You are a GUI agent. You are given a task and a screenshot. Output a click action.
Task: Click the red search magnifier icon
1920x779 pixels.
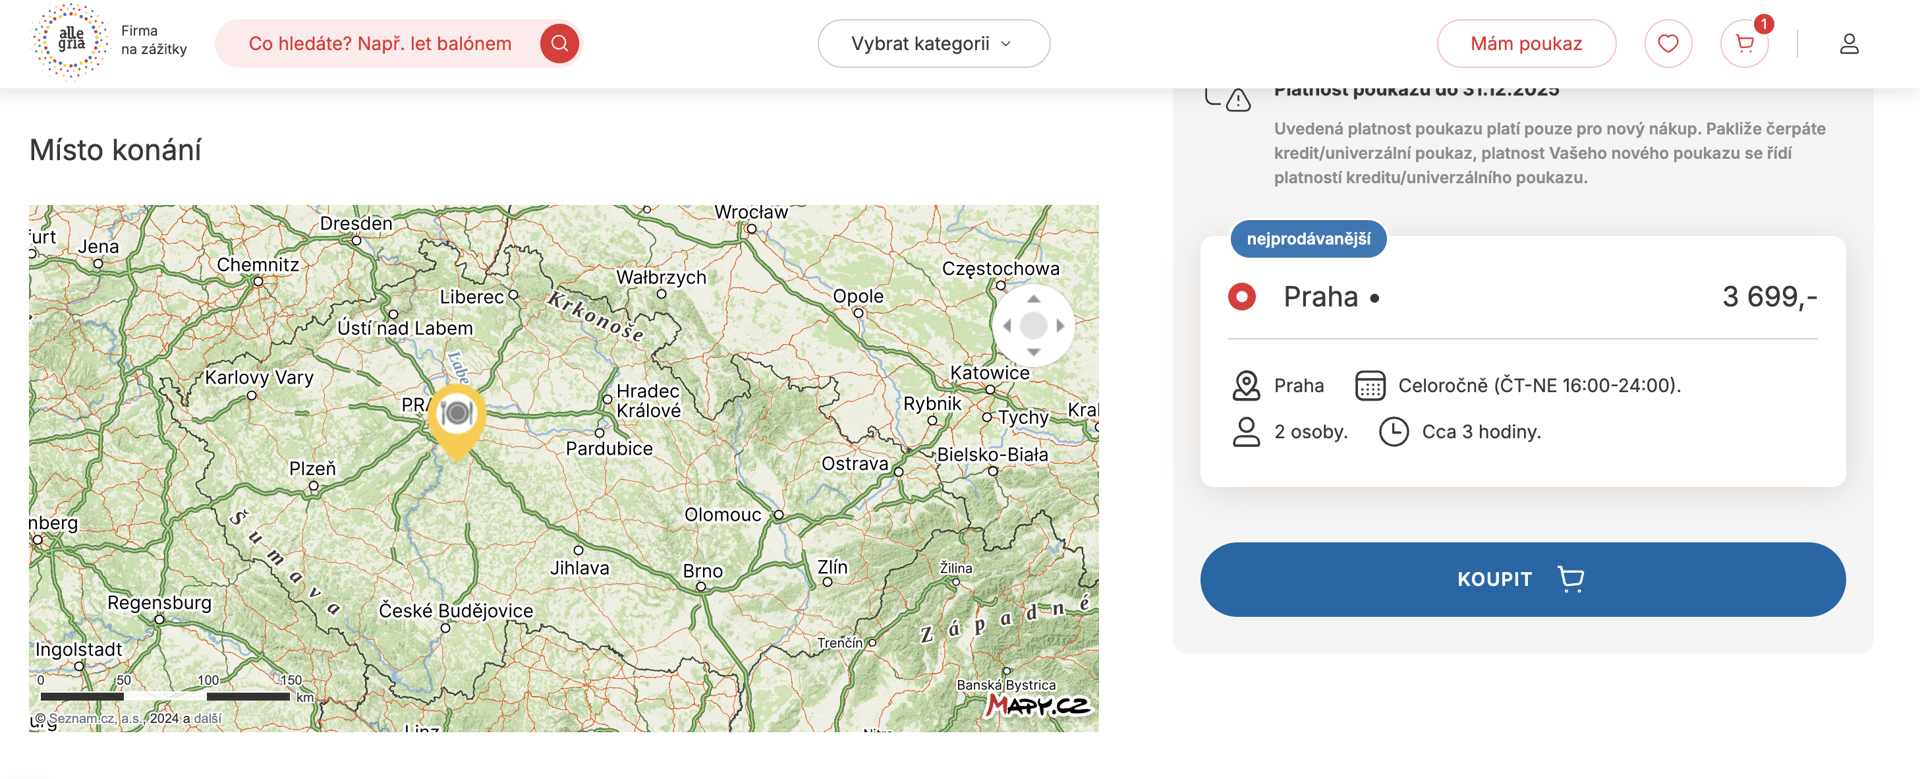(x=560, y=43)
